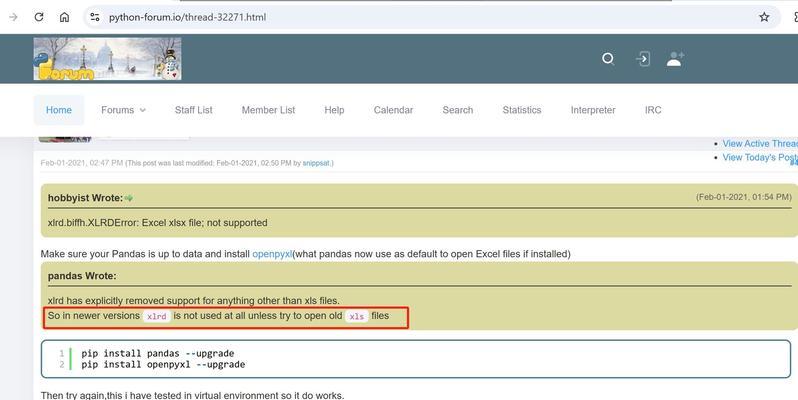Open the Search menu item
798x400 pixels.
point(458,110)
